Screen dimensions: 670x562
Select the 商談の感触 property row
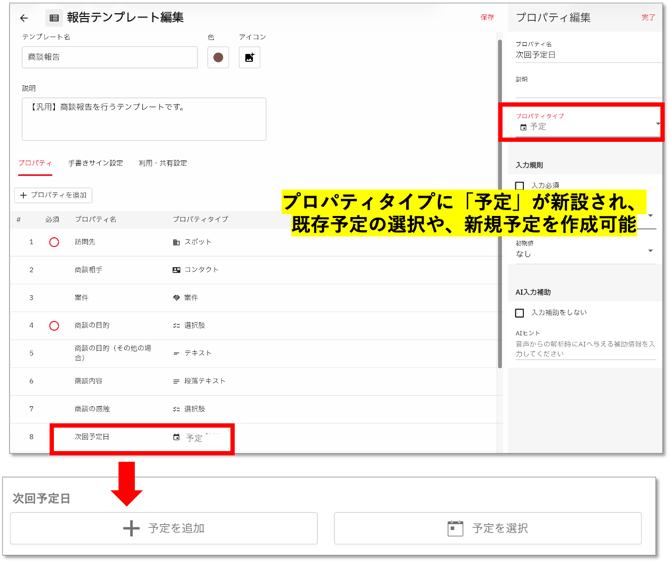[x=256, y=409]
